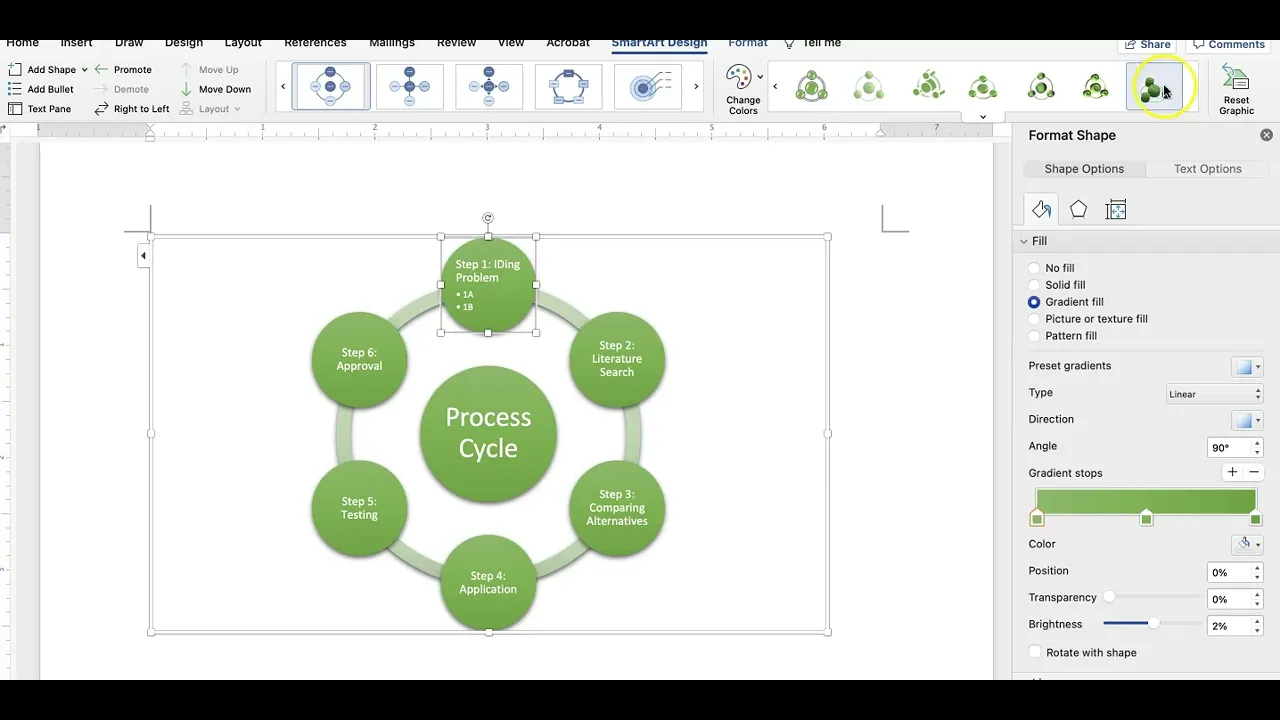
Task: Select fourth SmartArt layout thumbnail
Action: 568,87
